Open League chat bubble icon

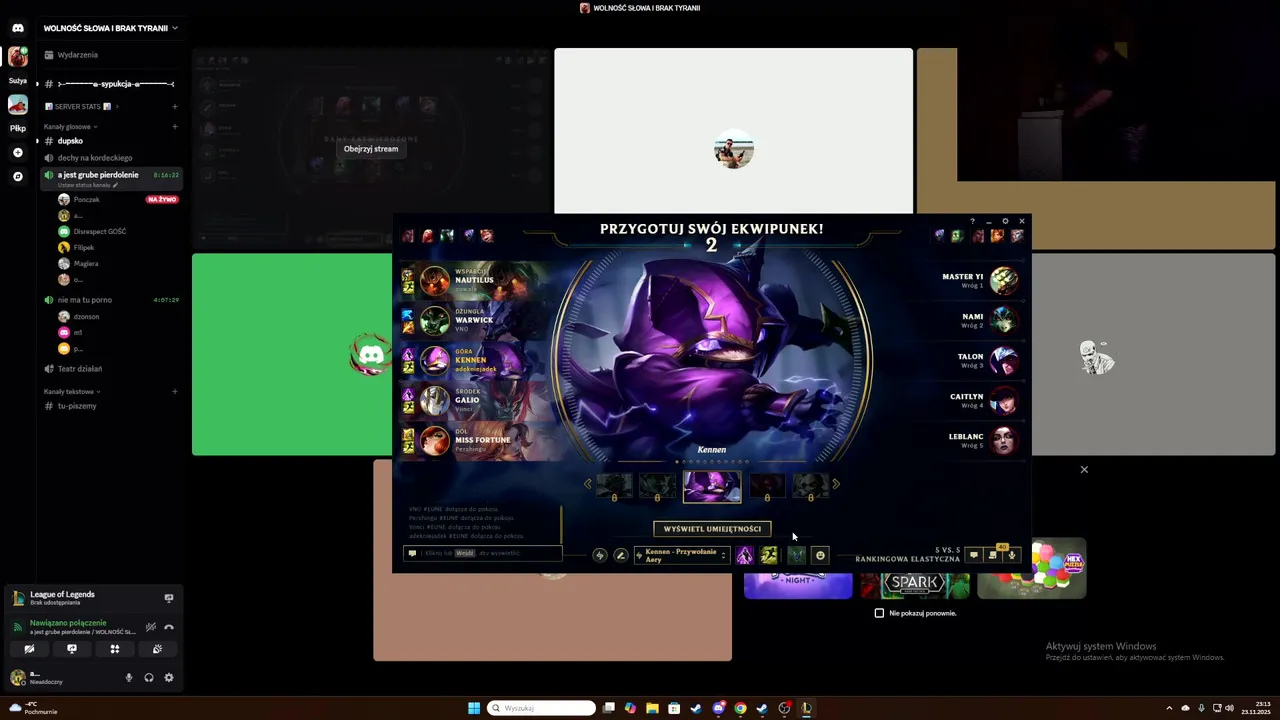point(973,555)
